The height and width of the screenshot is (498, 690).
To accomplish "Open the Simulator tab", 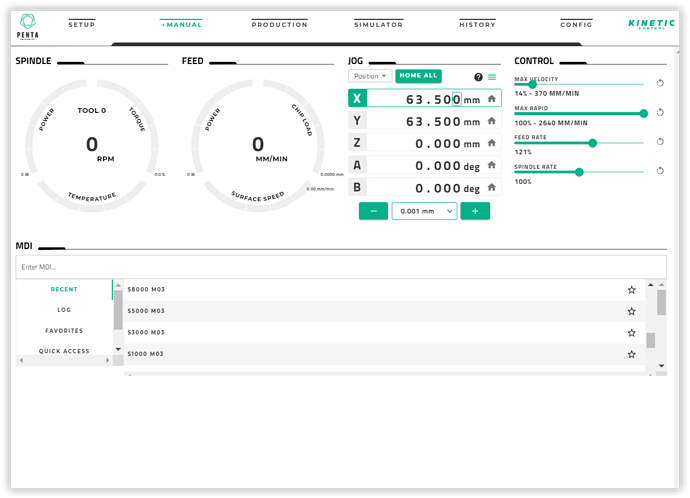I will click(378, 24).
